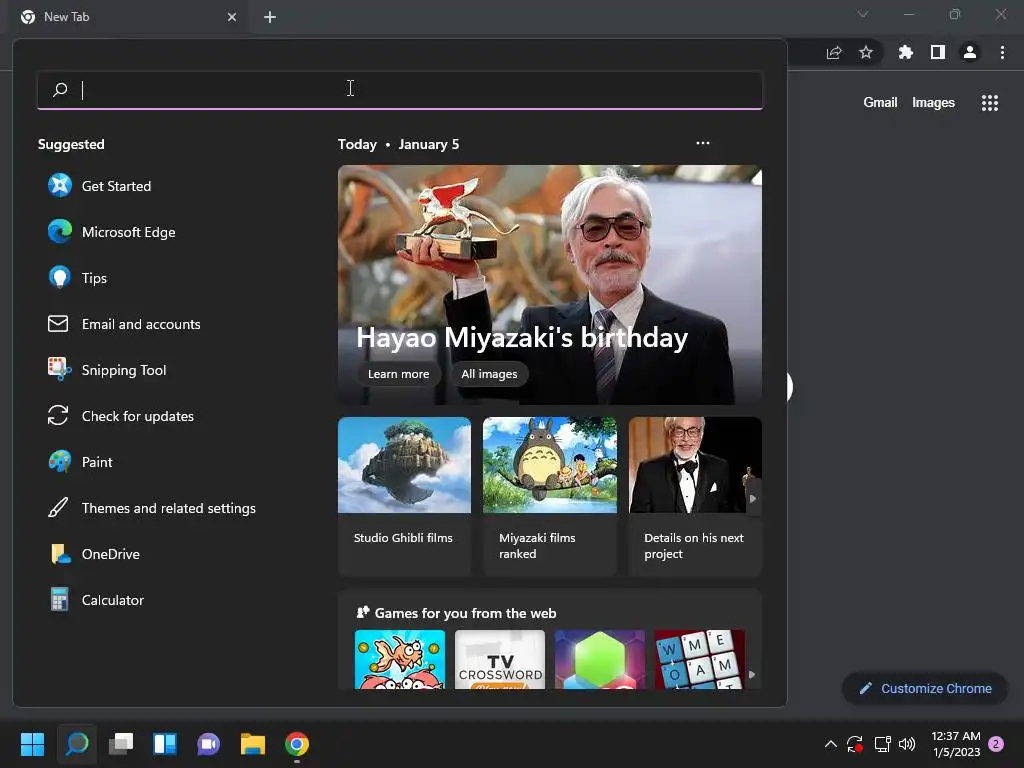Open Google Images link
Viewport: 1024px width, 768px height.
point(933,103)
